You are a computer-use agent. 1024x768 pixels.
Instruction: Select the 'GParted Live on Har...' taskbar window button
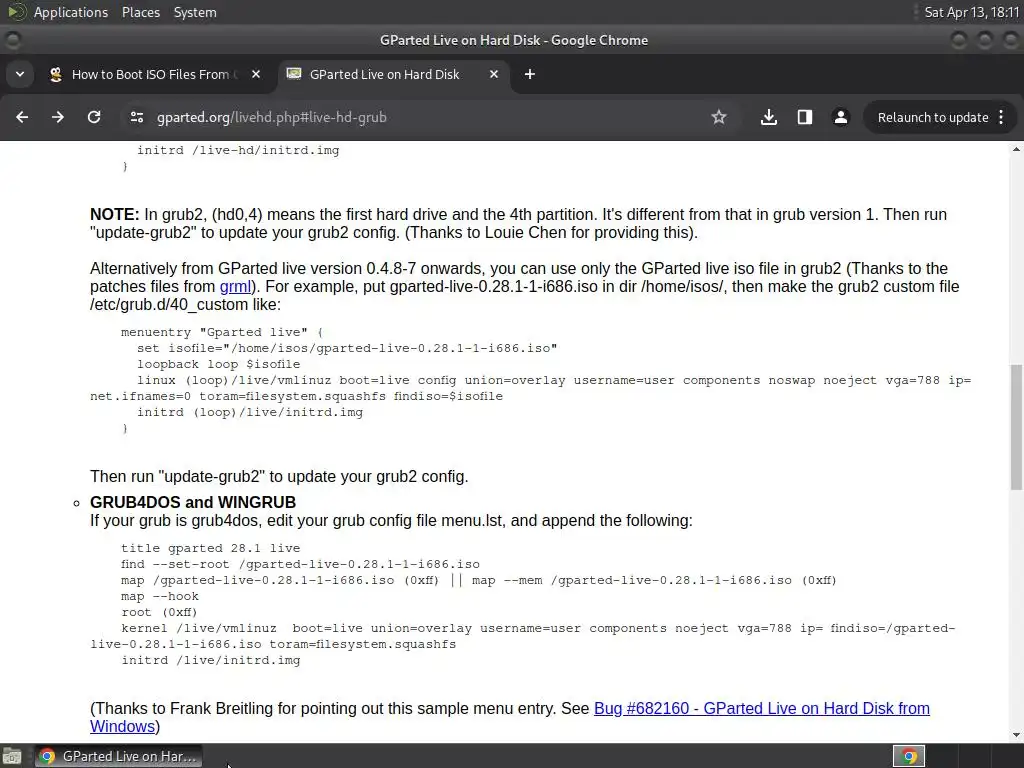pos(118,756)
